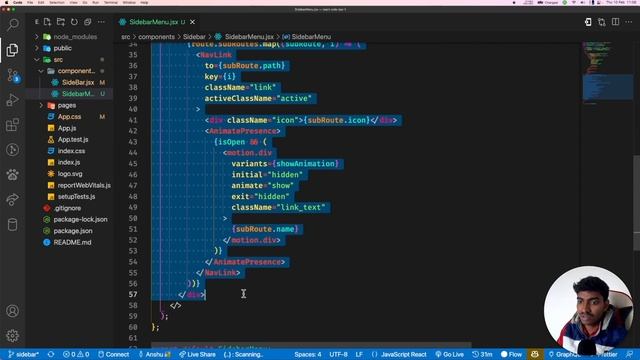The height and width of the screenshot is (360, 640).
Task: Click components in the breadcrumb path
Action: coord(156,37)
